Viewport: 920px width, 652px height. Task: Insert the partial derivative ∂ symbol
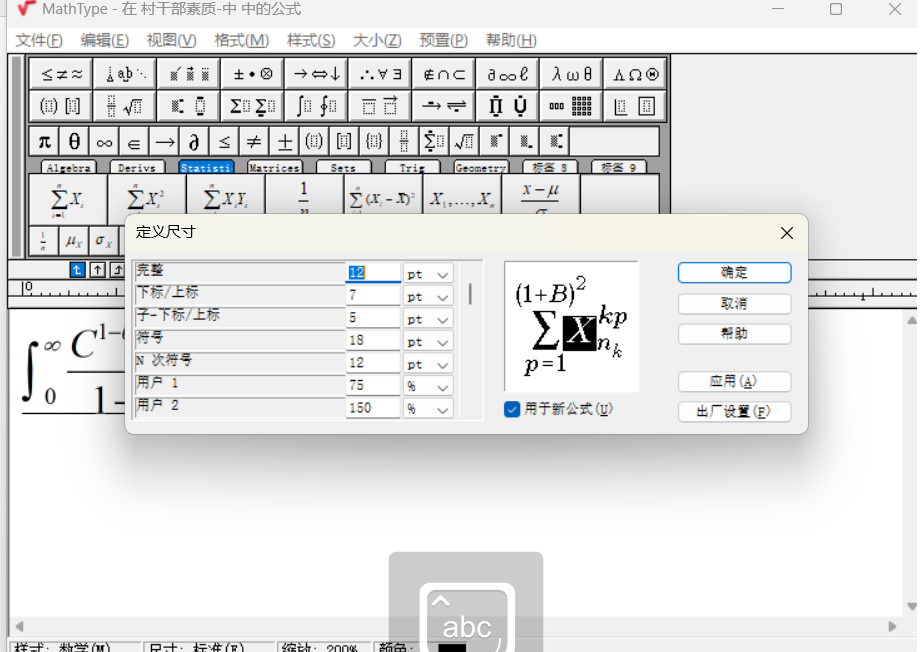click(x=194, y=141)
